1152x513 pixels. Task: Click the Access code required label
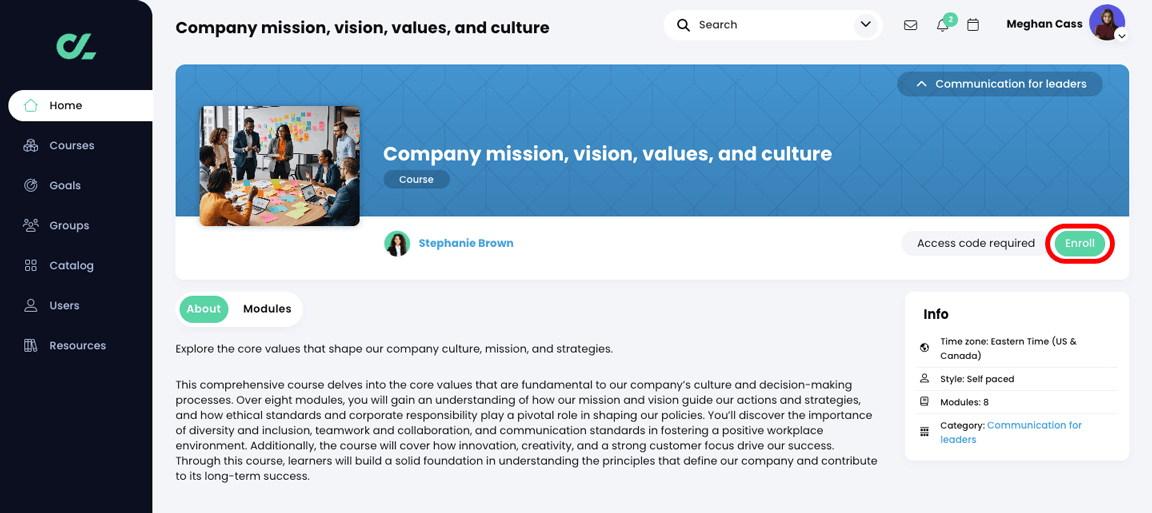pyautogui.click(x=976, y=243)
